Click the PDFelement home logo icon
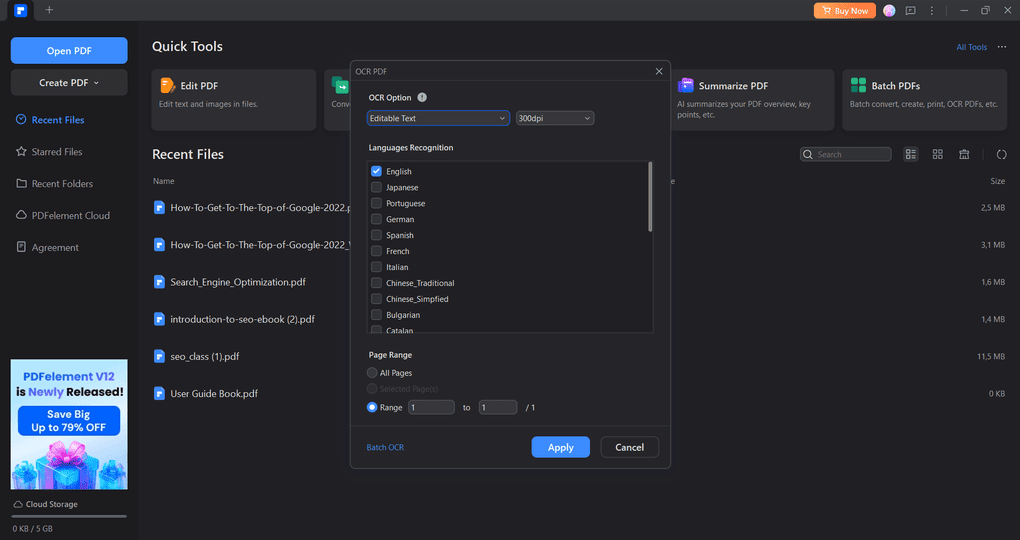 click(20, 10)
